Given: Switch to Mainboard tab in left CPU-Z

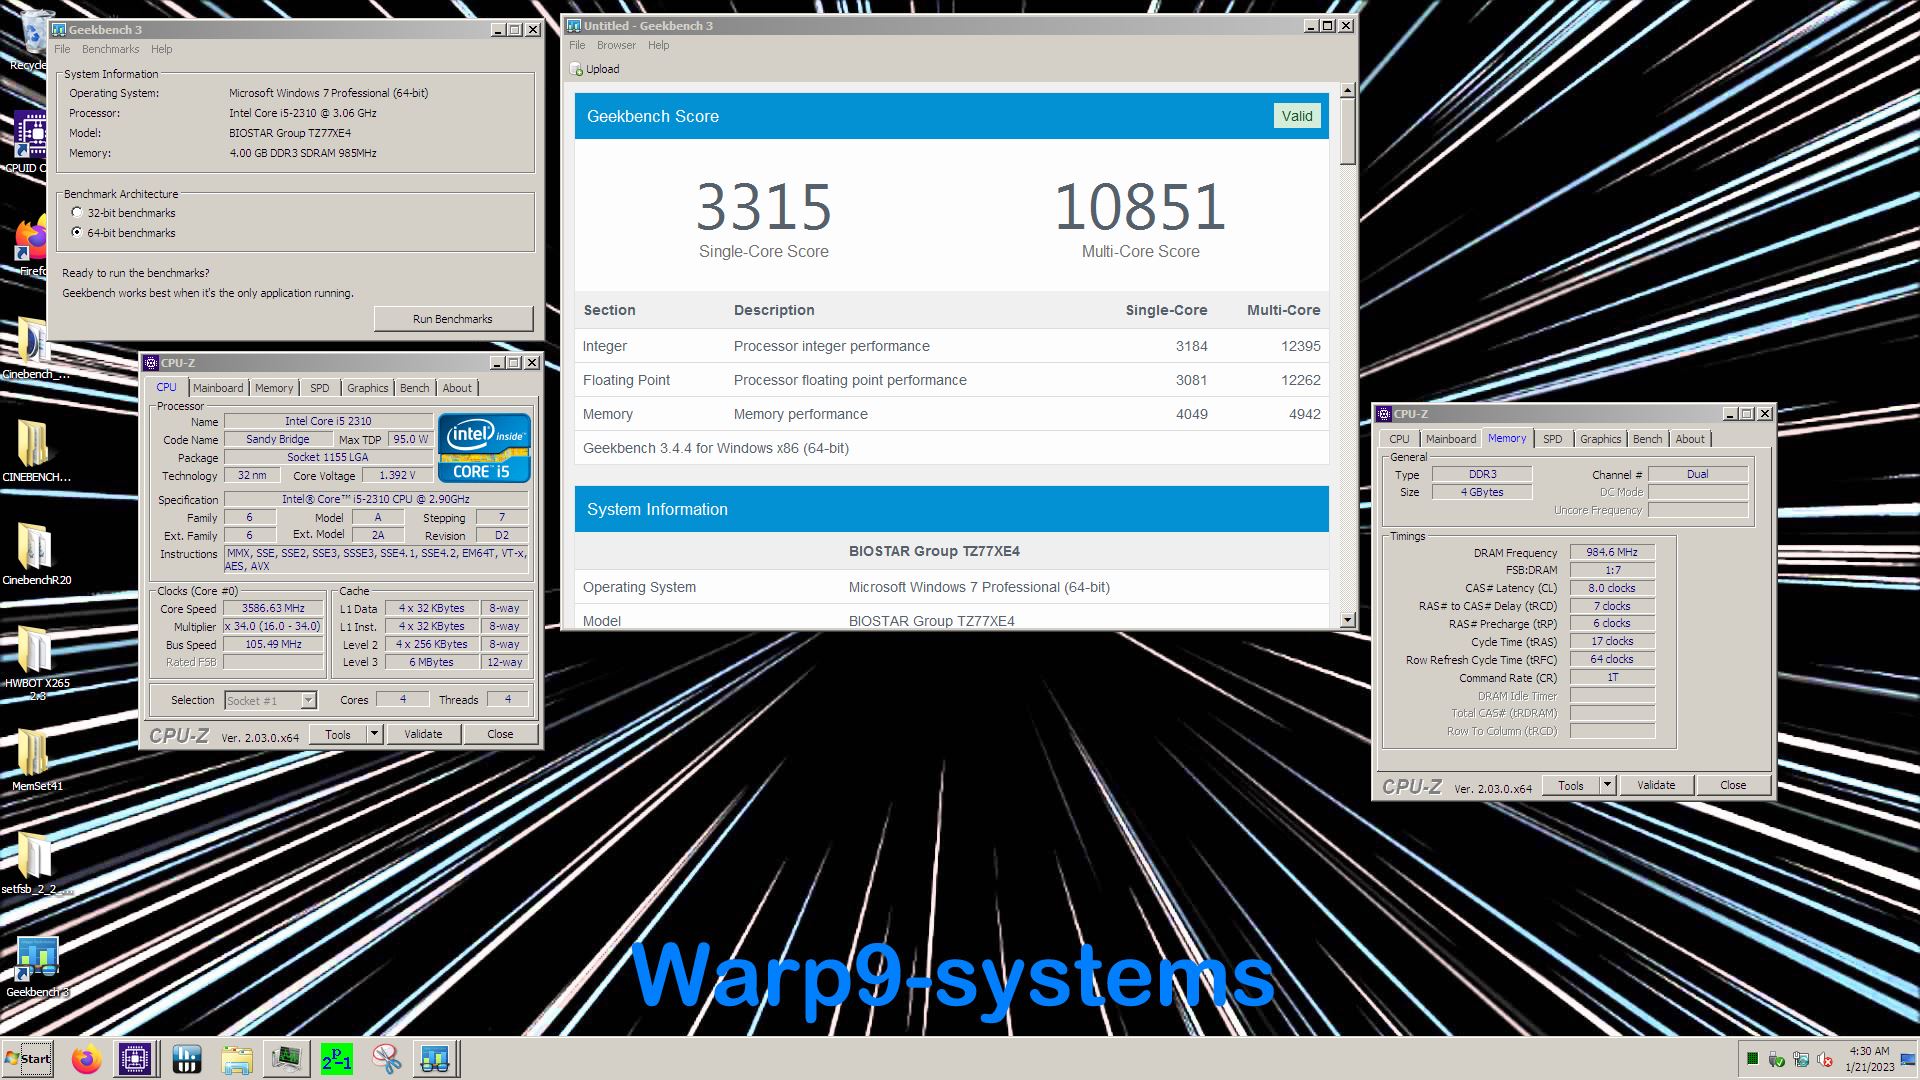Looking at the screenshot, I should tap(218, 388).
